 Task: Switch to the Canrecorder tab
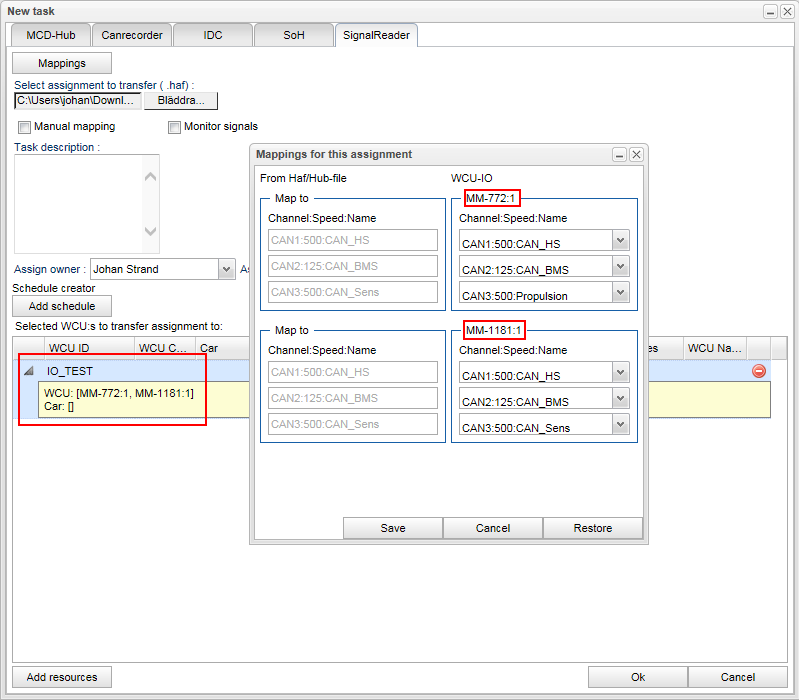pyautogui.click(x=131, y=35)
